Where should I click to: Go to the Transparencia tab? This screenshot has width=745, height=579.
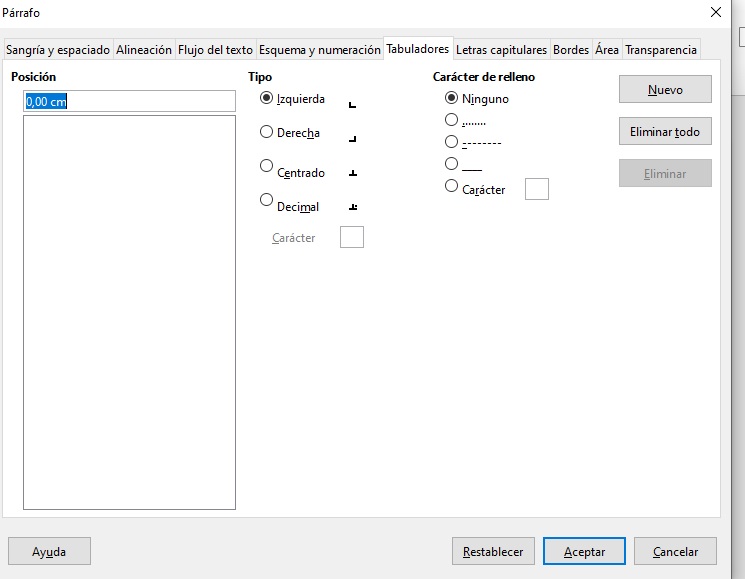point(660,50)
